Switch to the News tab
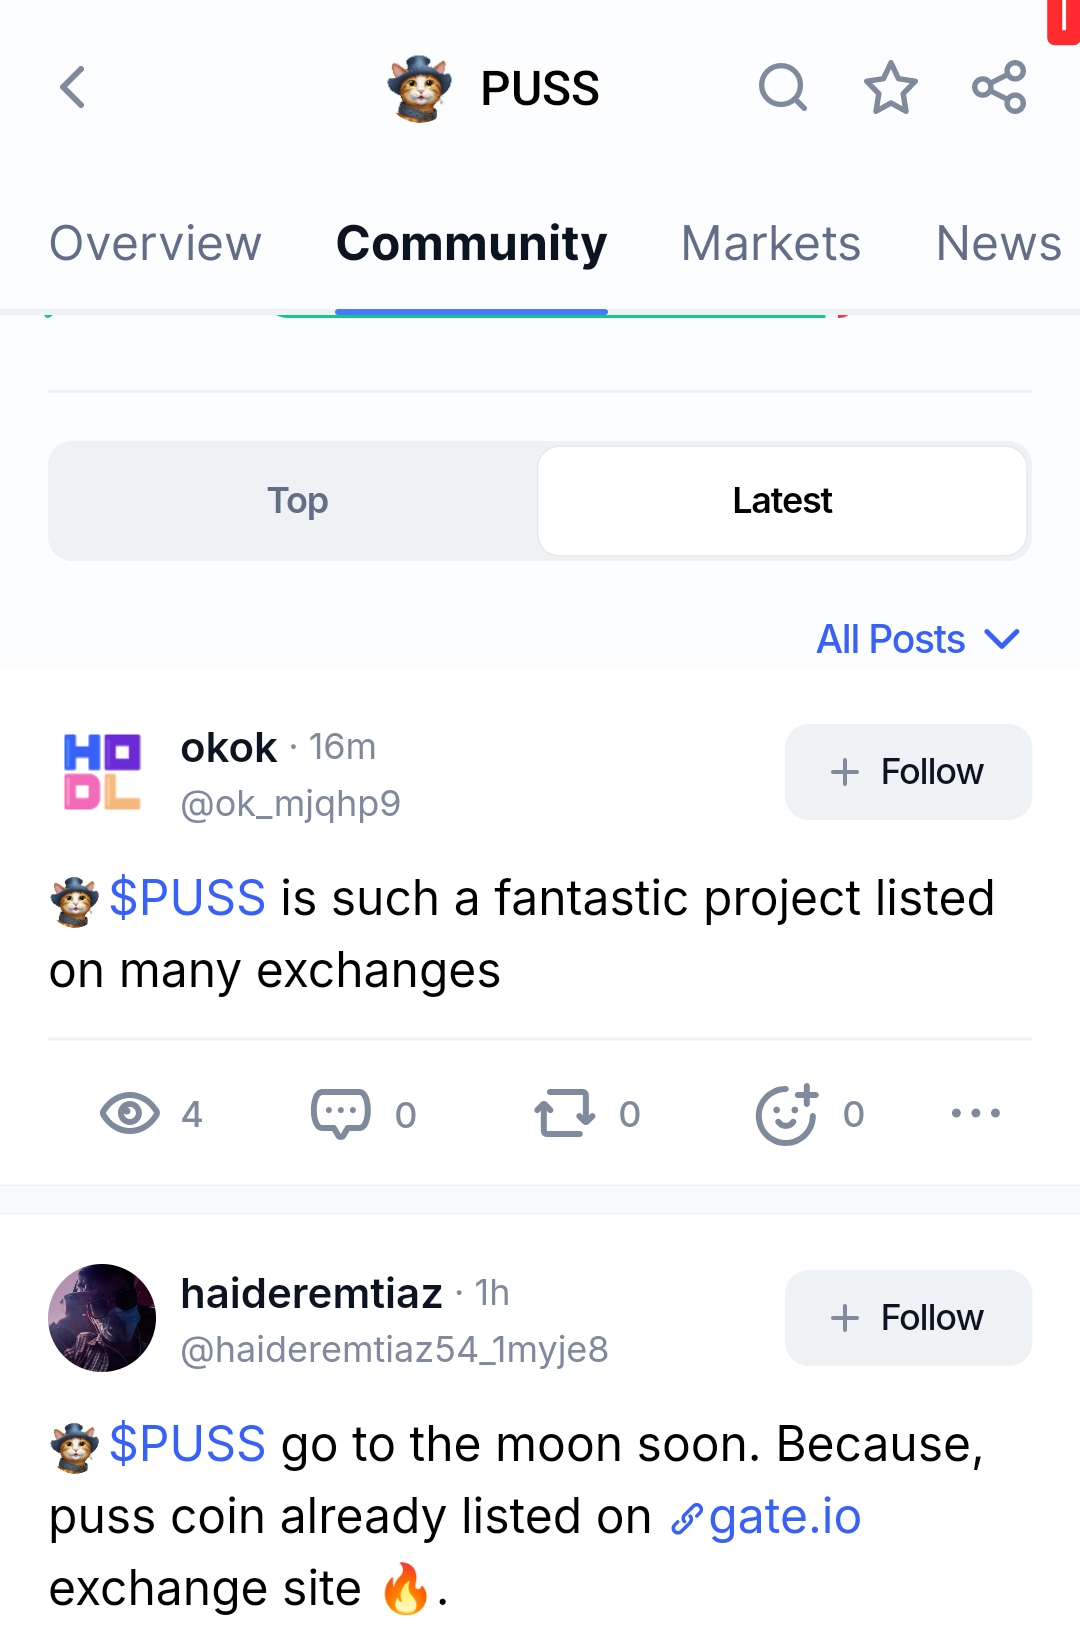This screenshot has height=1638, width=1080. (998, 244)
